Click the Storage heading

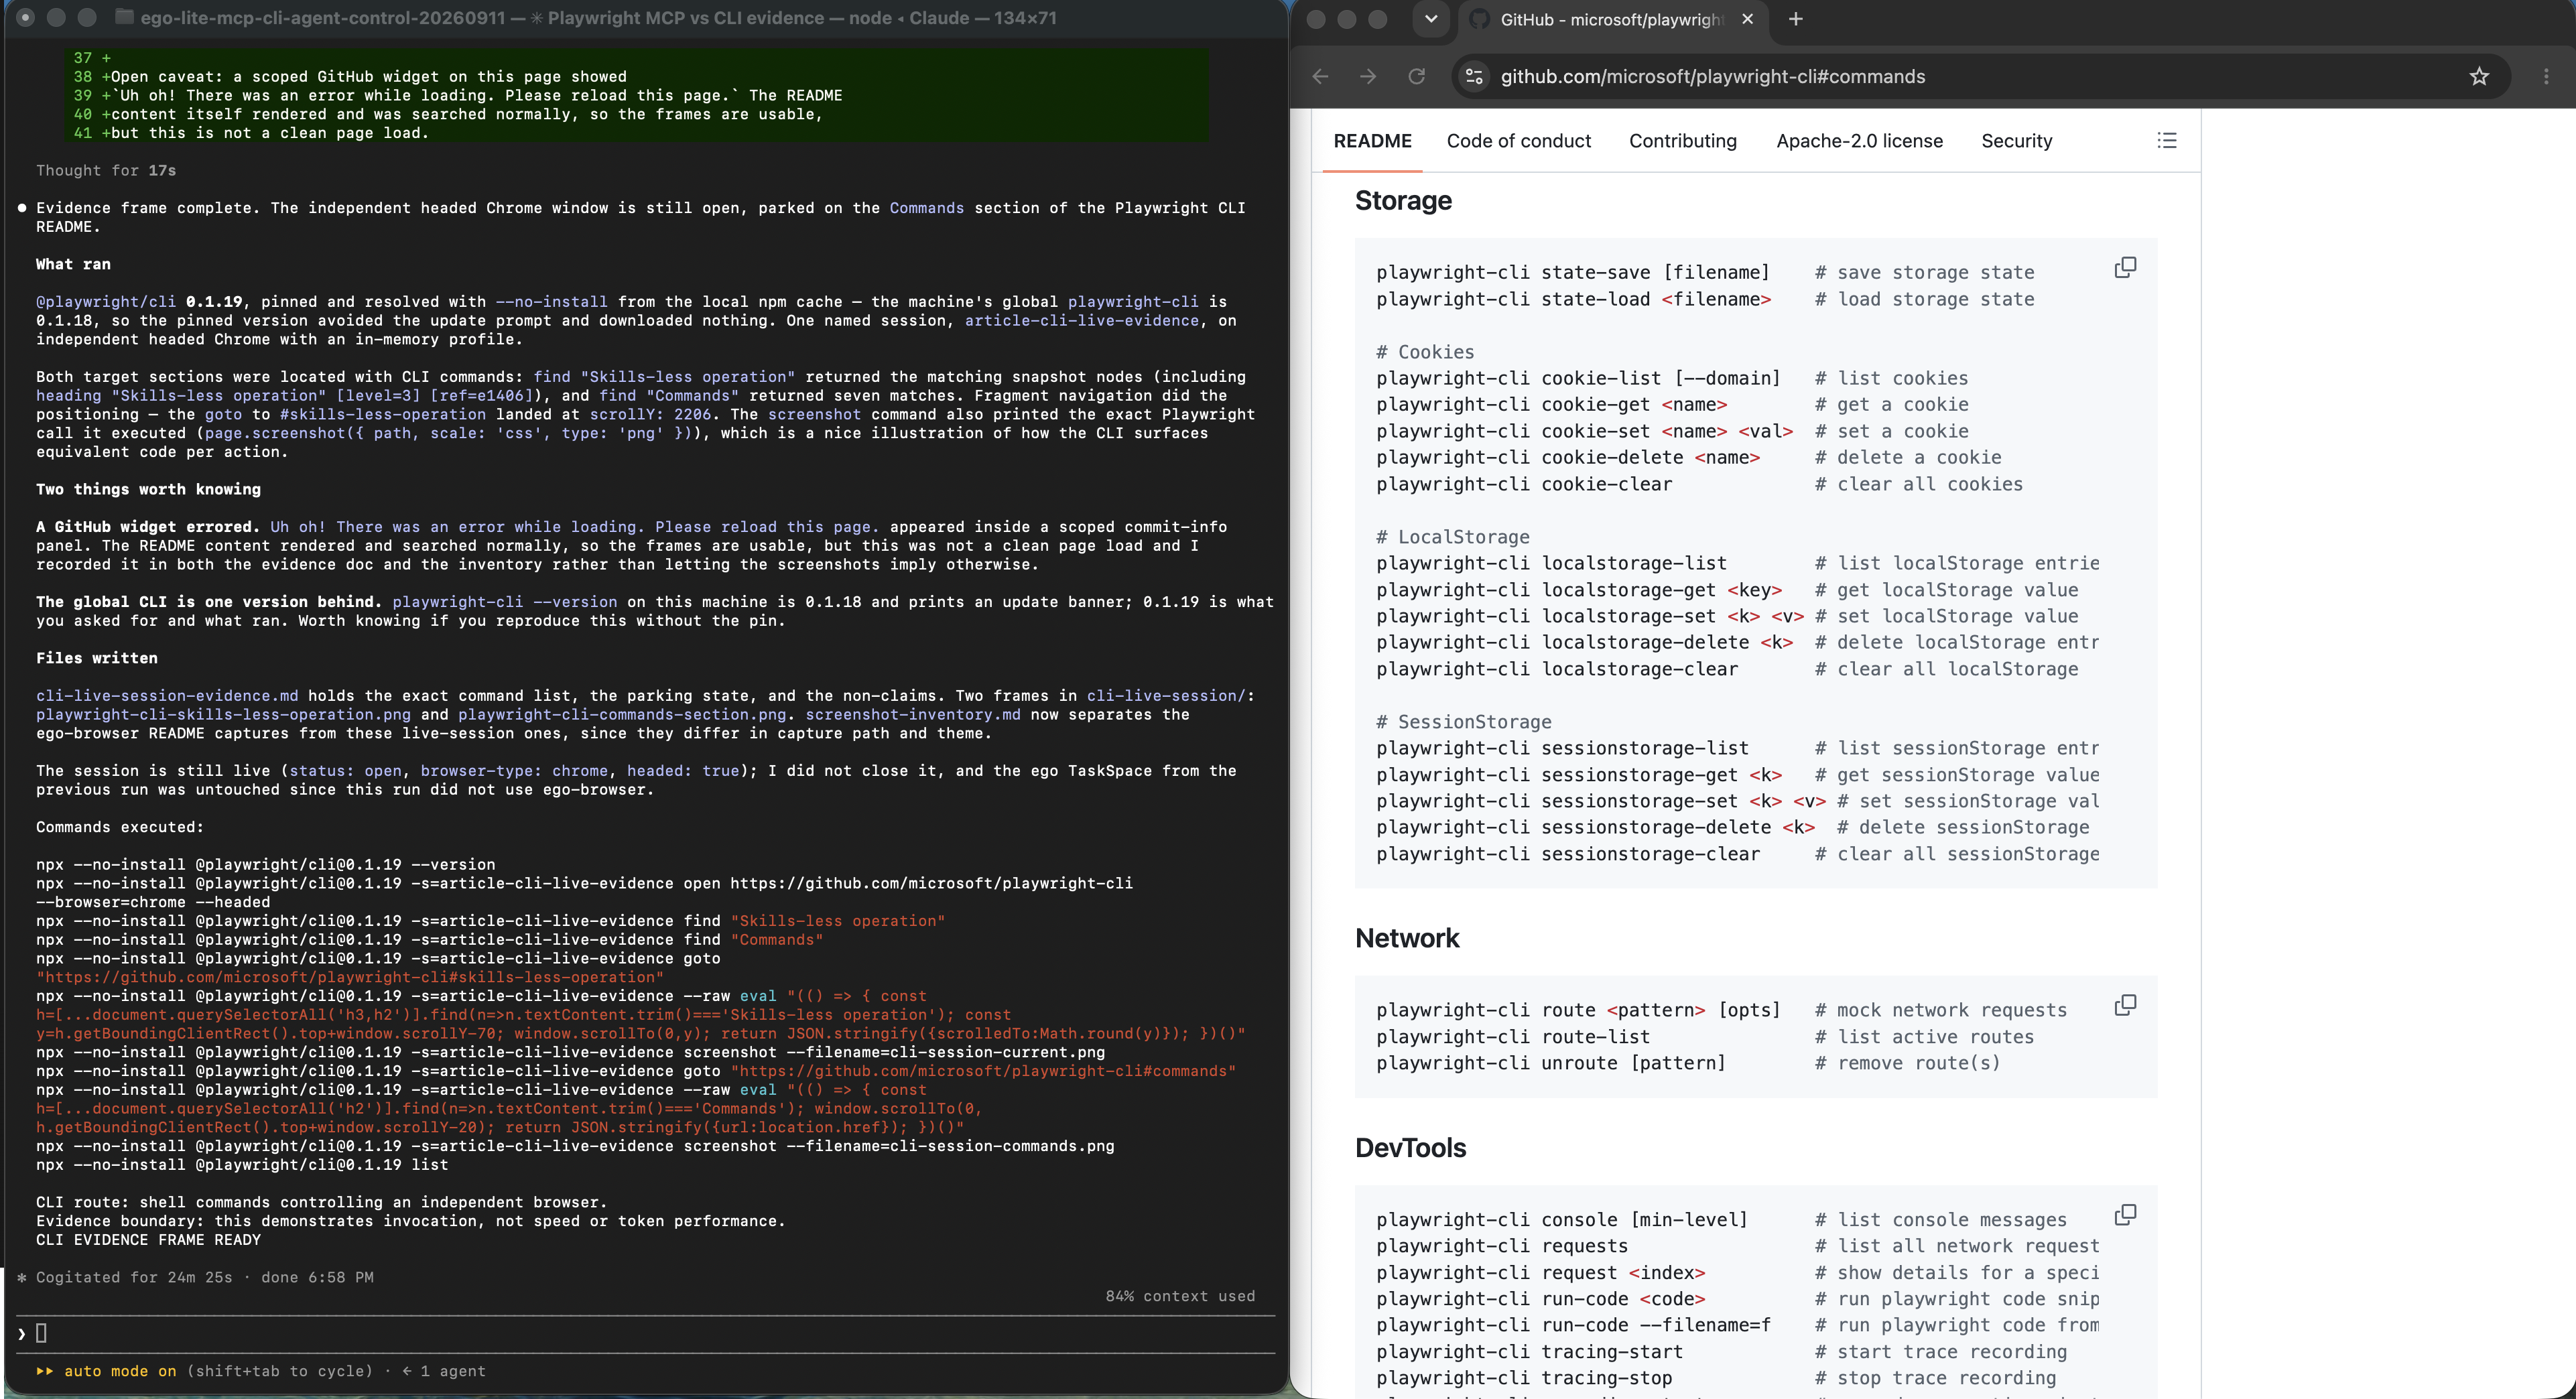[1403, 201]
